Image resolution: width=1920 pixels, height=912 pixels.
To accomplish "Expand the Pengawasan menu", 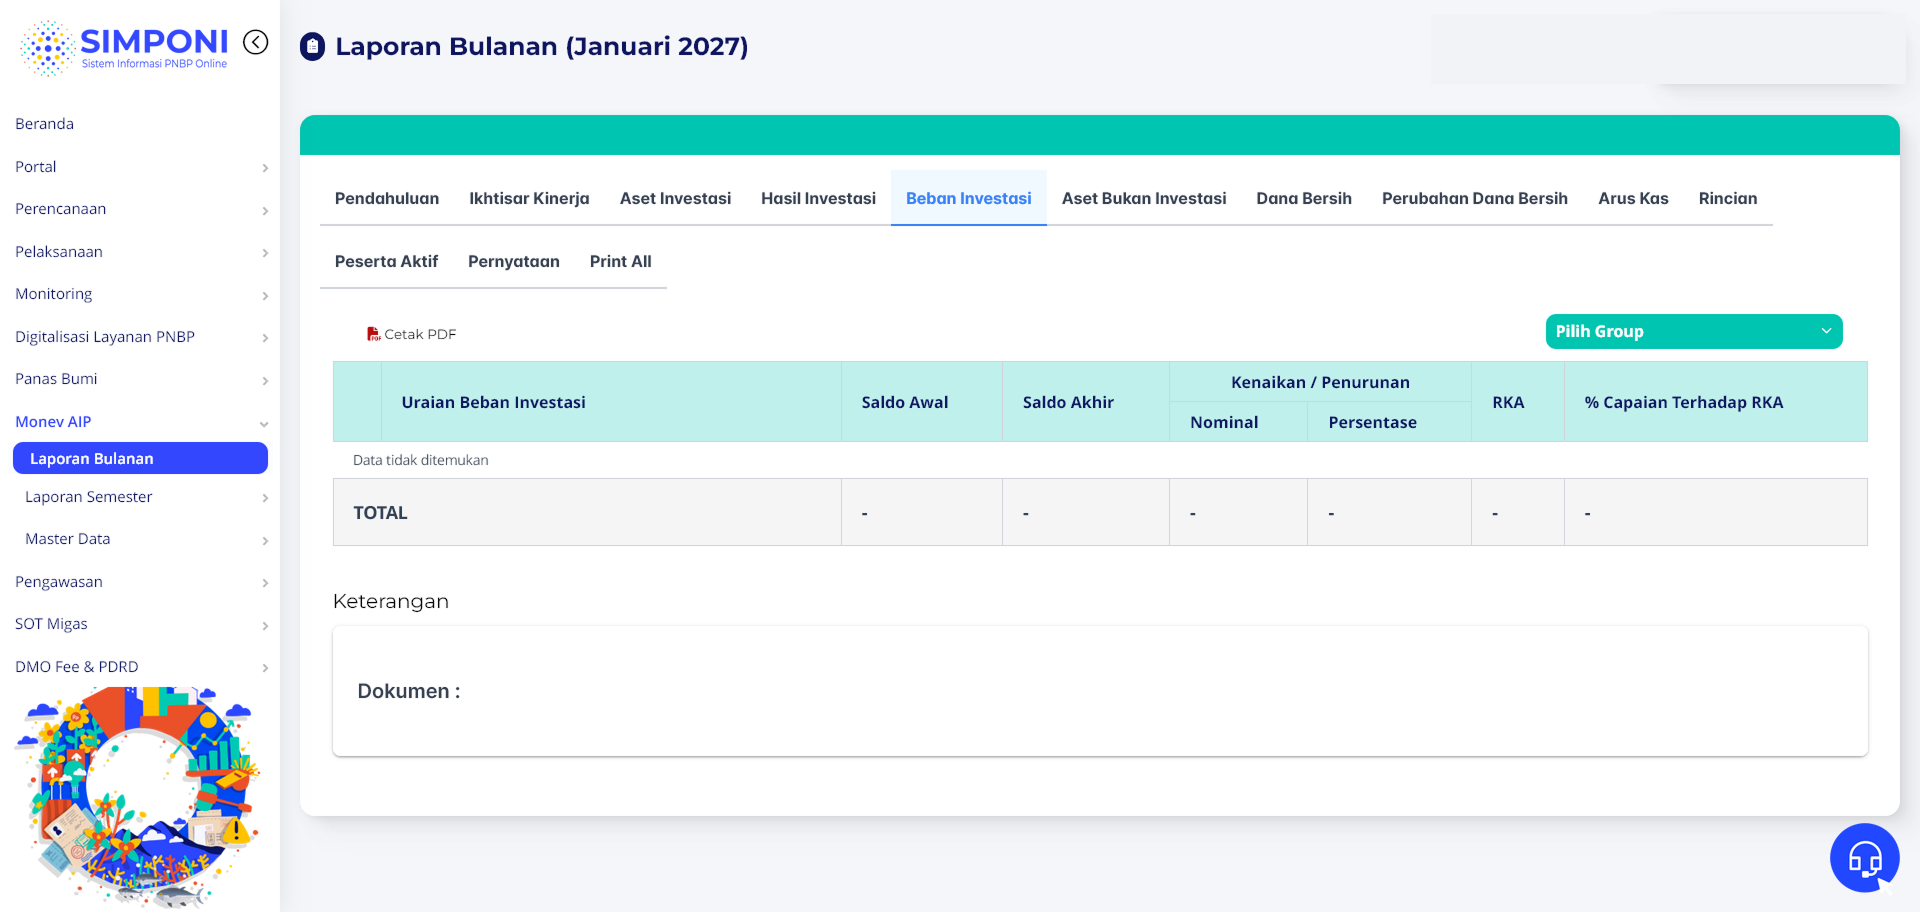I will 140,582.
